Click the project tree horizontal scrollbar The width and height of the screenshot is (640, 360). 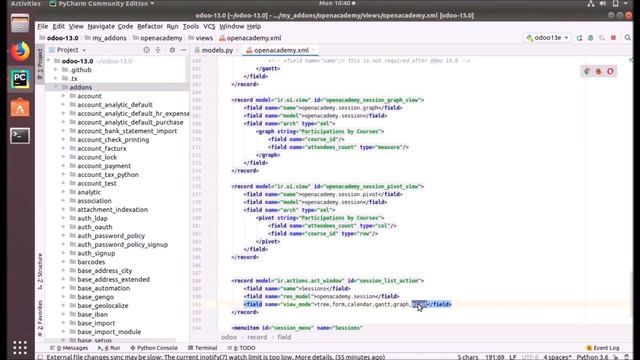110,340
